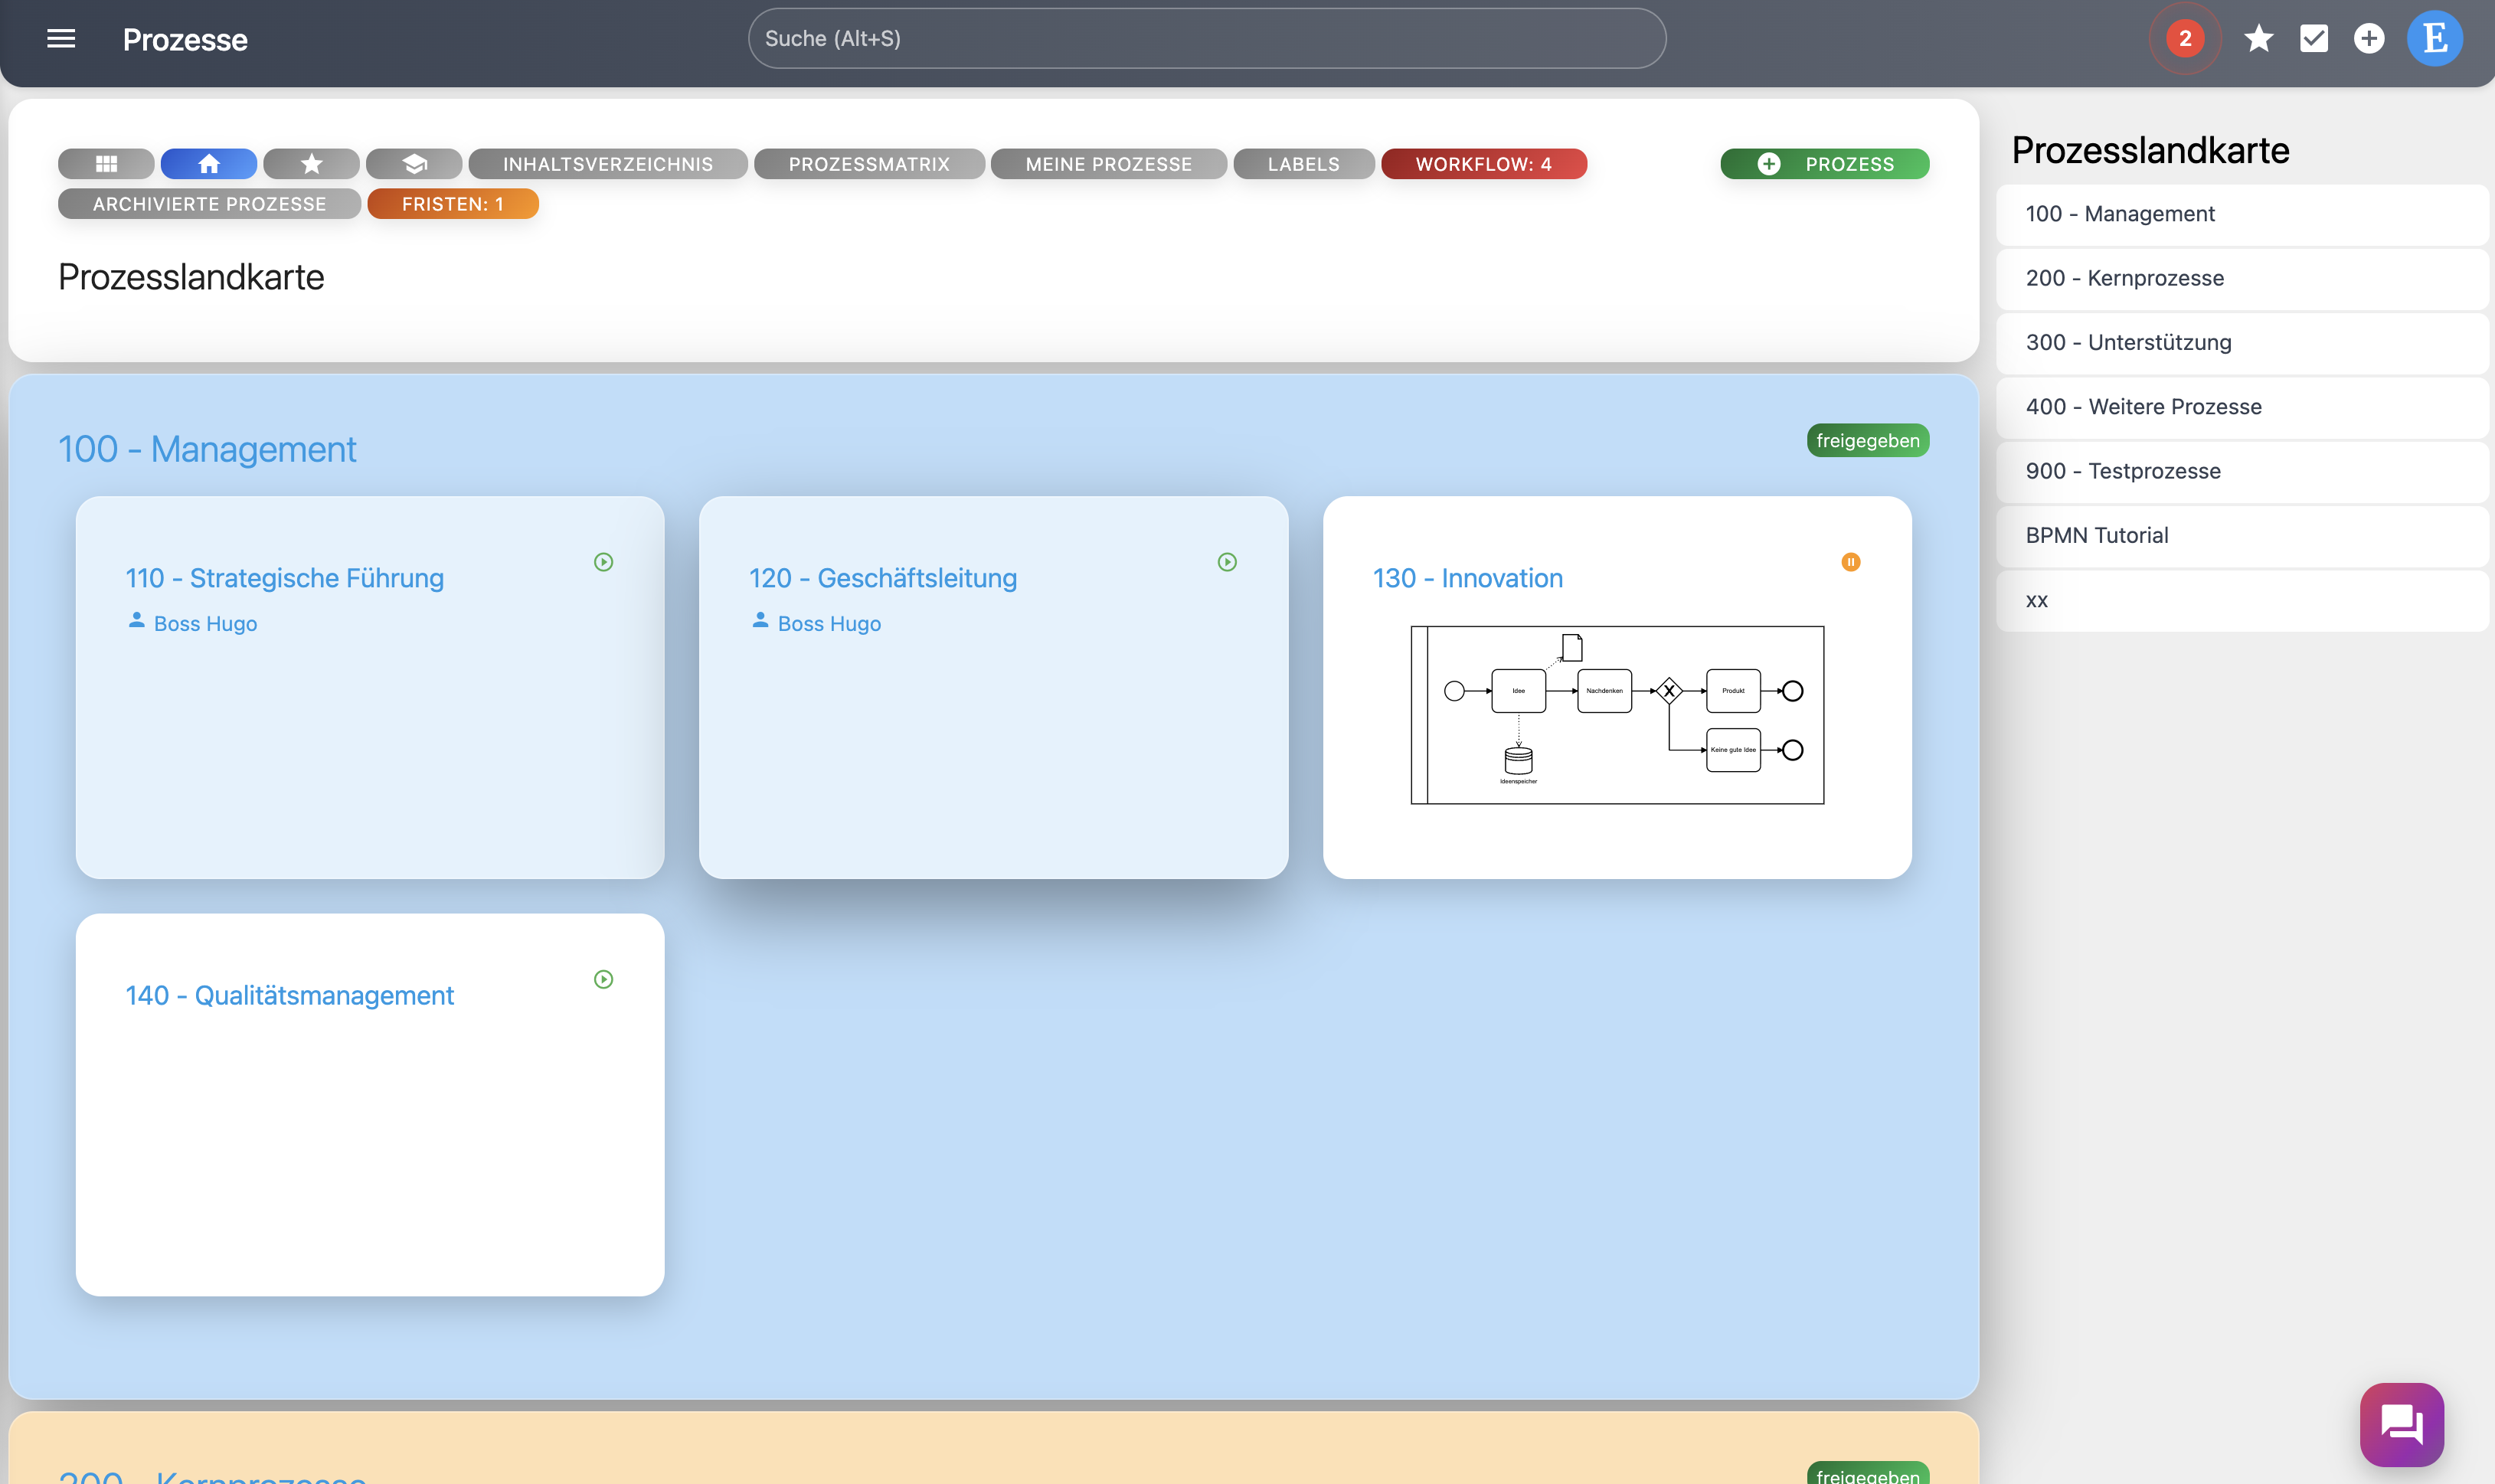
Task: Click the Fristen: 1 badge
Action: [452, 204]
